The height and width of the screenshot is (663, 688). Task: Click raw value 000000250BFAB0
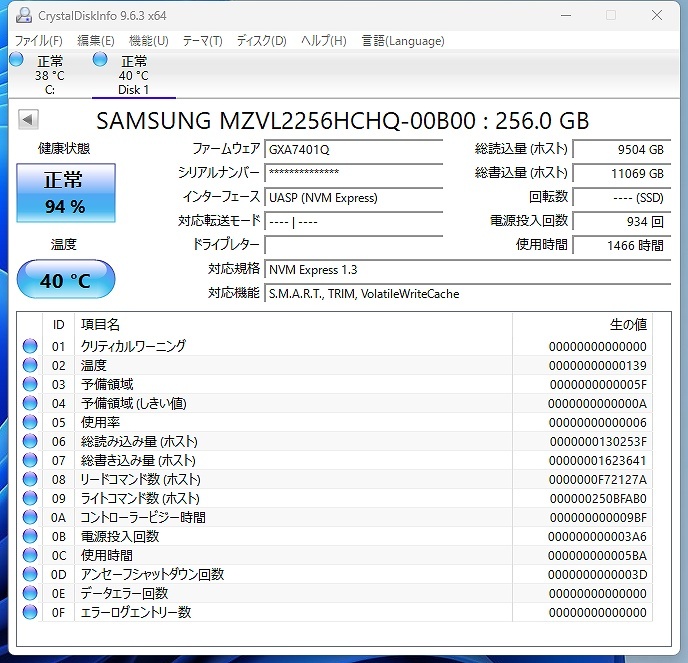point(598,498)
